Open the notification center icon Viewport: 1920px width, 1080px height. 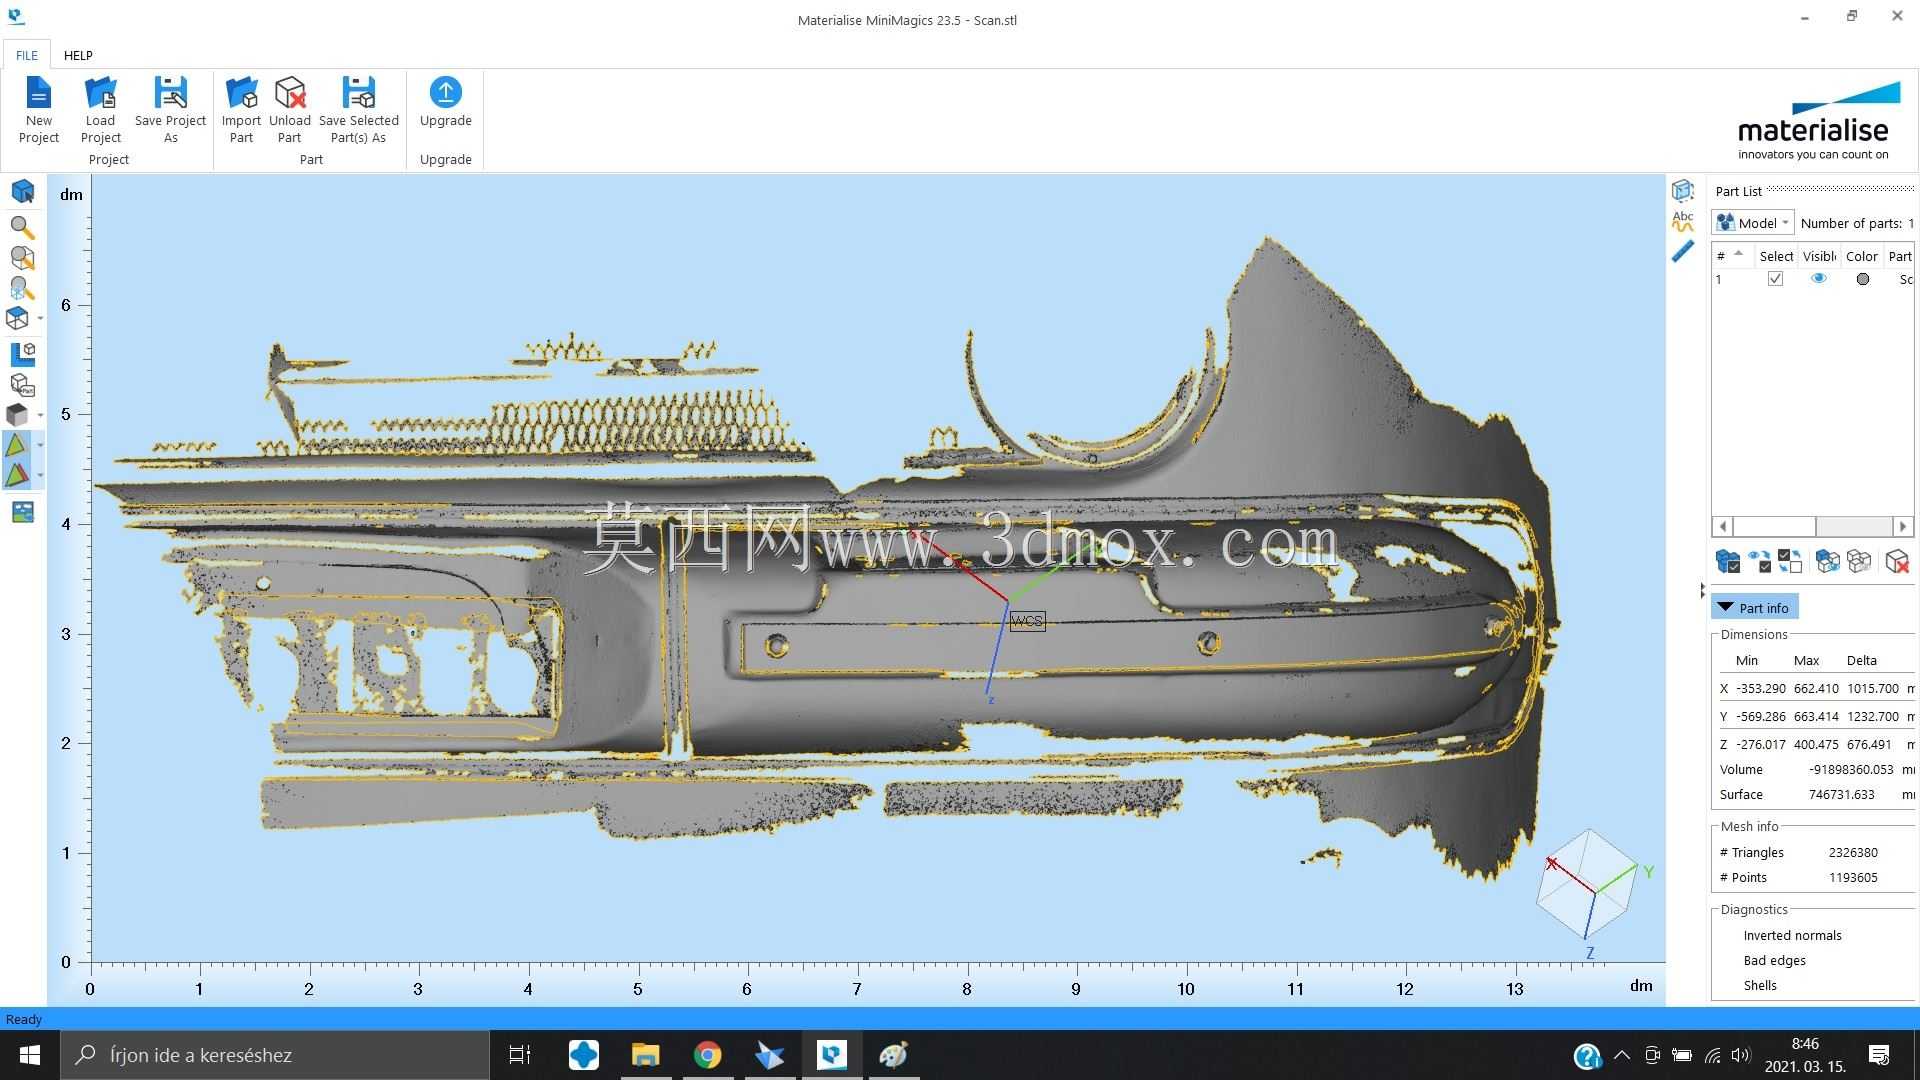click(1879, 1055)
